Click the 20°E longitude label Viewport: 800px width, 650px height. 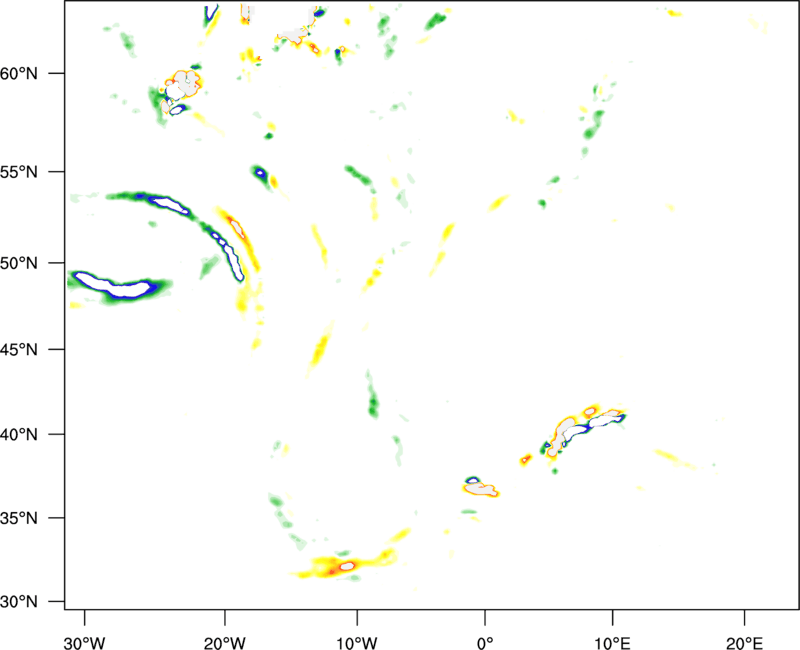tap(744, 643)
